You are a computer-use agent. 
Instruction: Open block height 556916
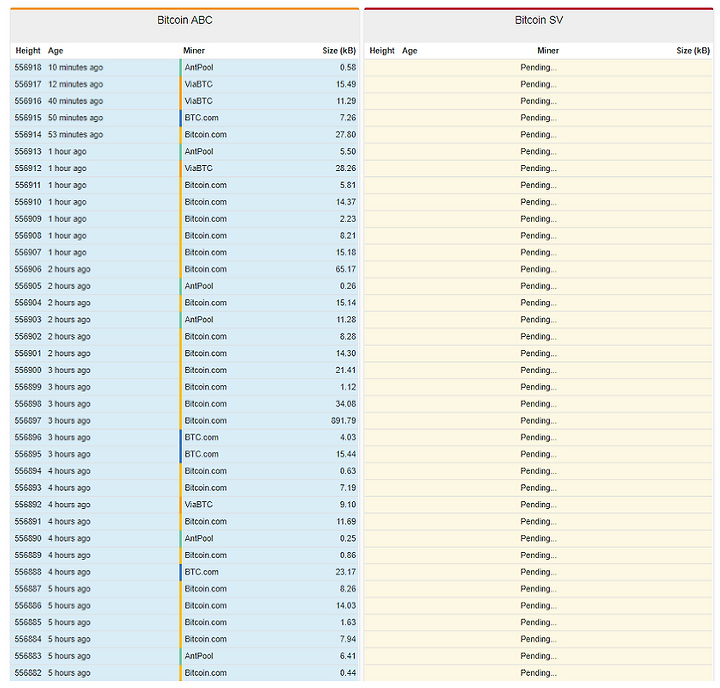(28, 101)
